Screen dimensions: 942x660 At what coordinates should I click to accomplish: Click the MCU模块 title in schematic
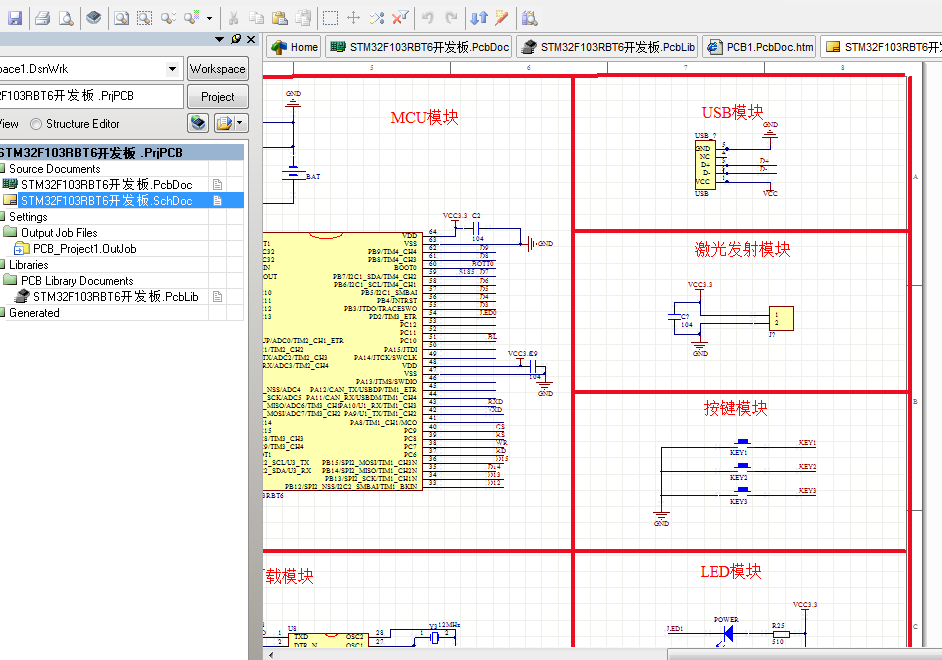(424, 117)
